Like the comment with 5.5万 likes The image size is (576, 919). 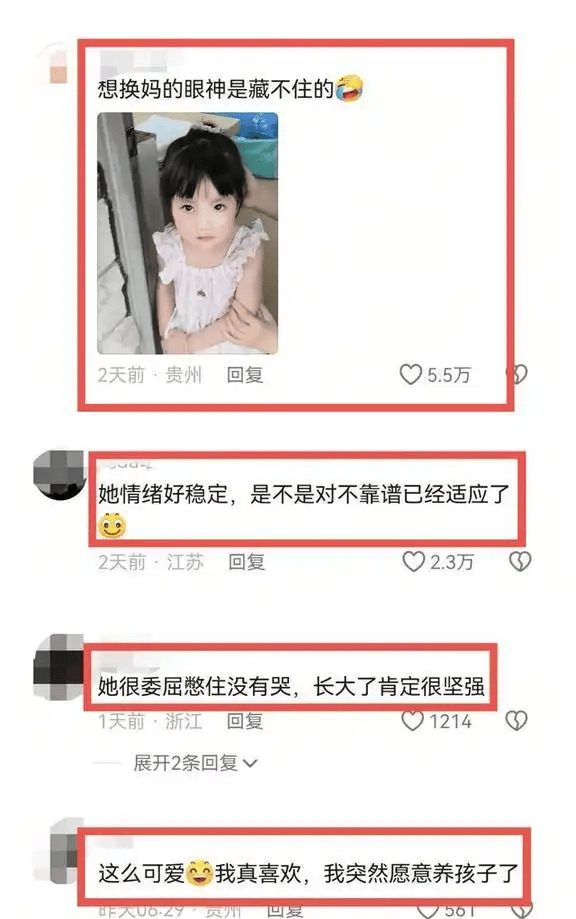pos(410,375)
